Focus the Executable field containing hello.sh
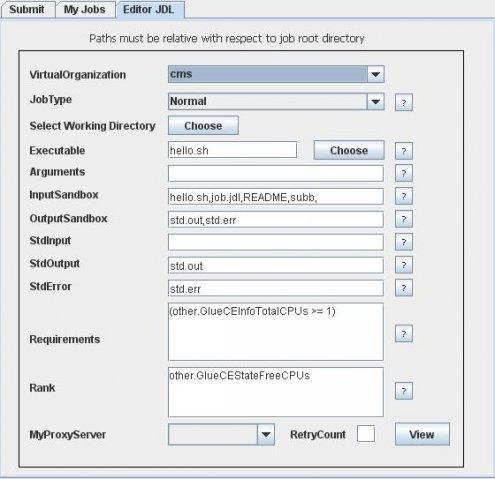This screenshot has height=479, width=495. 233,150
